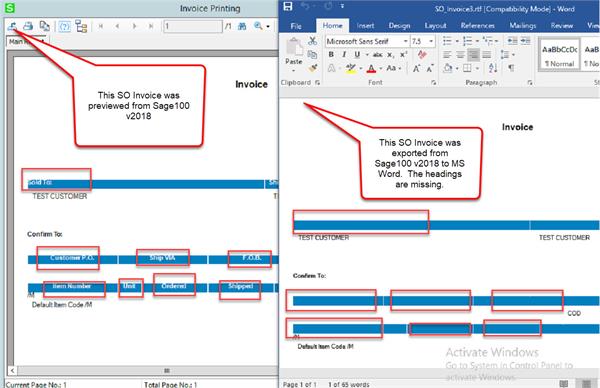Align text right in Word
The image size is (600, 388).
coord(473,55)
